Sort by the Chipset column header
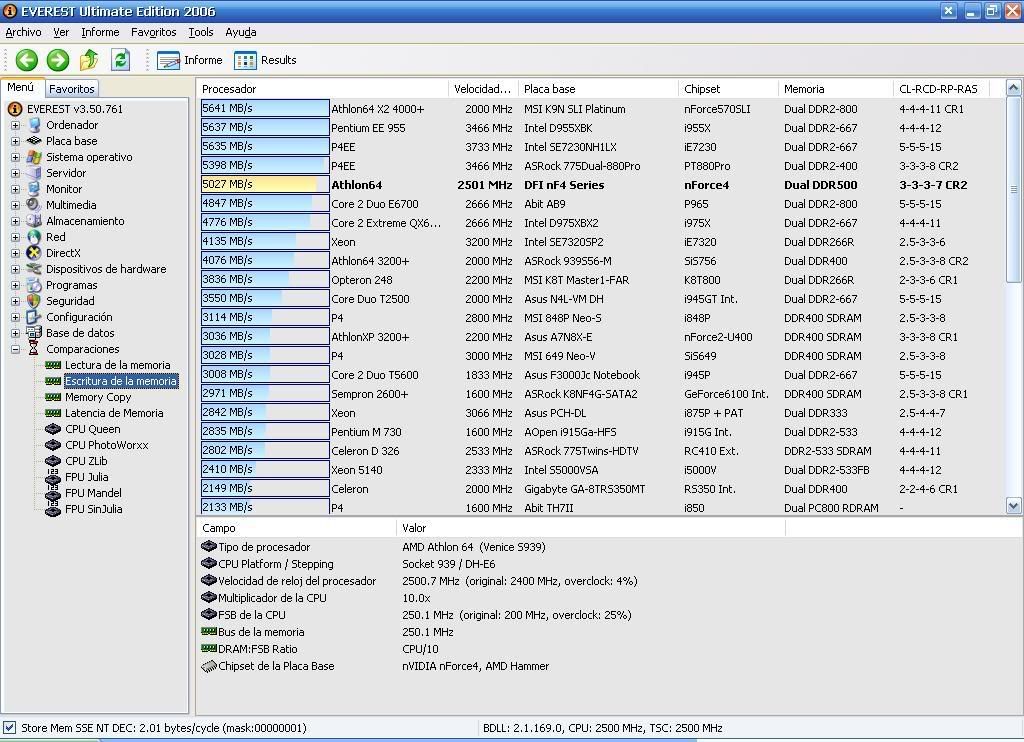This screenshot has height=742, width=1024. pyautogui.click(x=728, y=89)
